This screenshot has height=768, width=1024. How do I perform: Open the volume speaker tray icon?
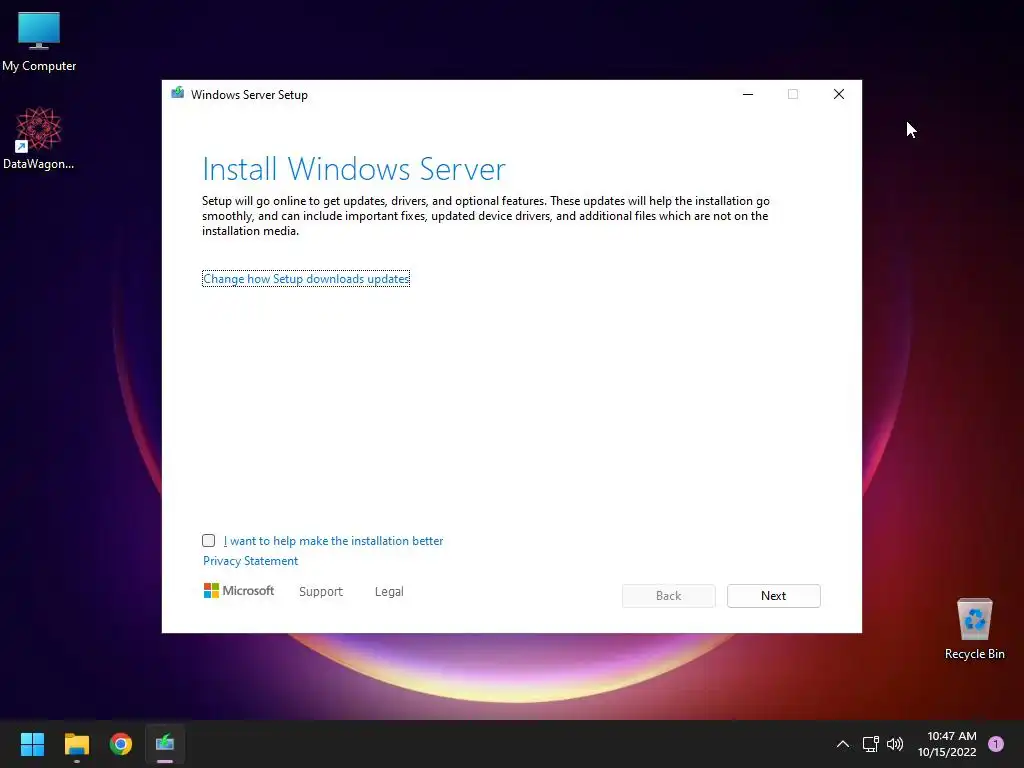pos(895,744)
